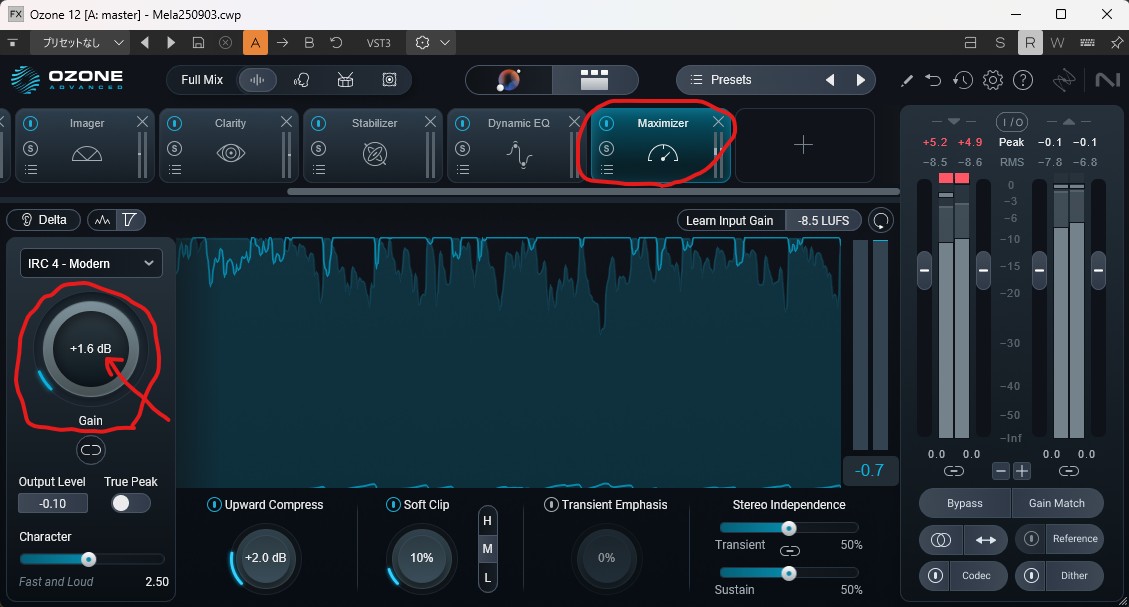1129x607 pixels.
Task: Toggle the Transient and Sustain link icon
Action: click(x=790, y=551)
